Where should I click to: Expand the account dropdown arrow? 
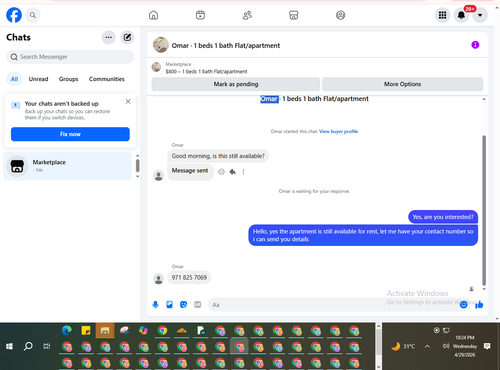[x=480, y=15]
